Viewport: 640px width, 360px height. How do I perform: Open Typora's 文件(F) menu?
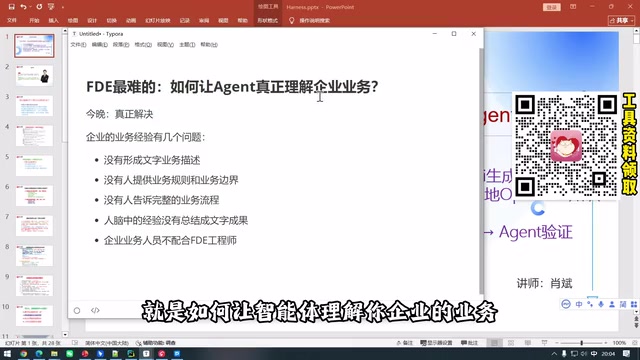78,44
